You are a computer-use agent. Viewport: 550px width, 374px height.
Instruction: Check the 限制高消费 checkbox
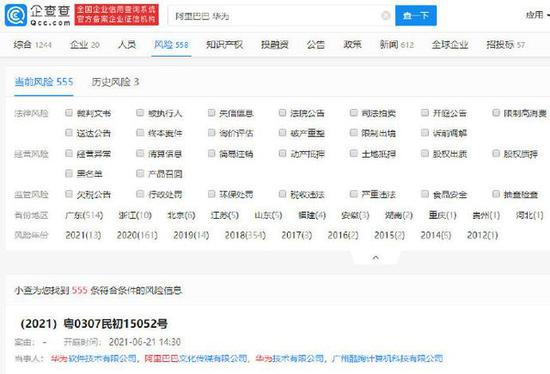496,113
